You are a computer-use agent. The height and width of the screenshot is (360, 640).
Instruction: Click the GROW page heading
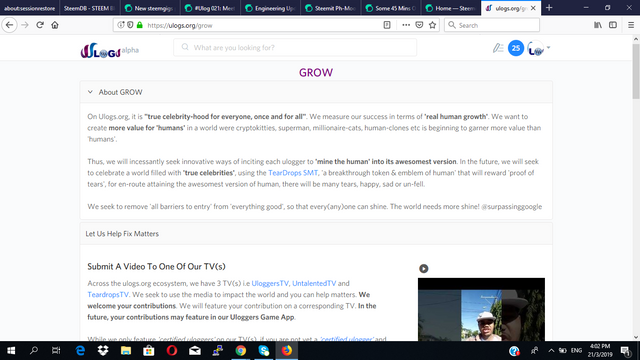pos(316,73)
